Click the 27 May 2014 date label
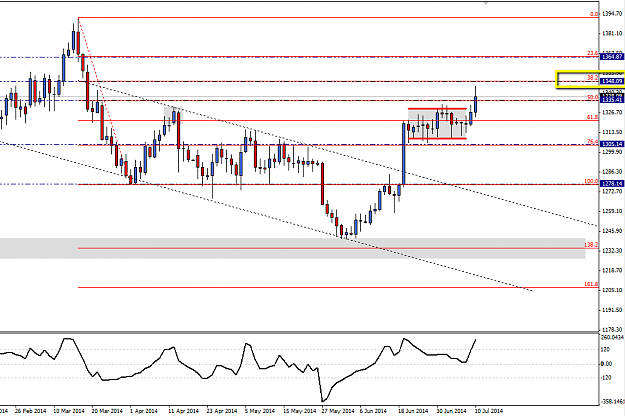This screenshot has width=625, height=416. [x=338, y=411]
